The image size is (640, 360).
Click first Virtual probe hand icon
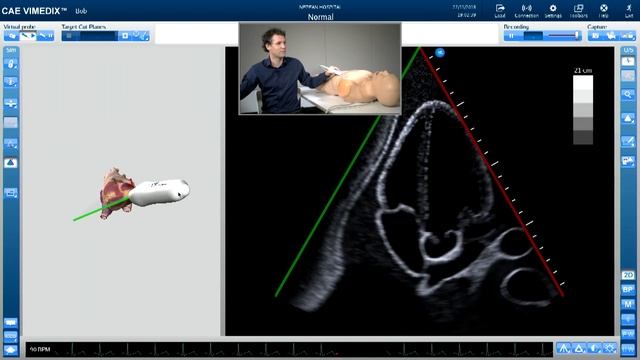coord(11,36)
